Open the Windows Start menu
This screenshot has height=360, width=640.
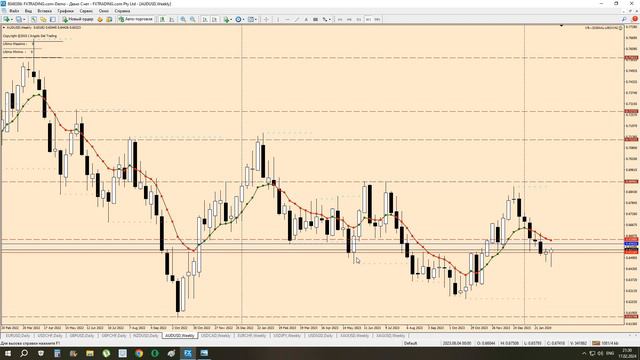[x=8, y=353]
